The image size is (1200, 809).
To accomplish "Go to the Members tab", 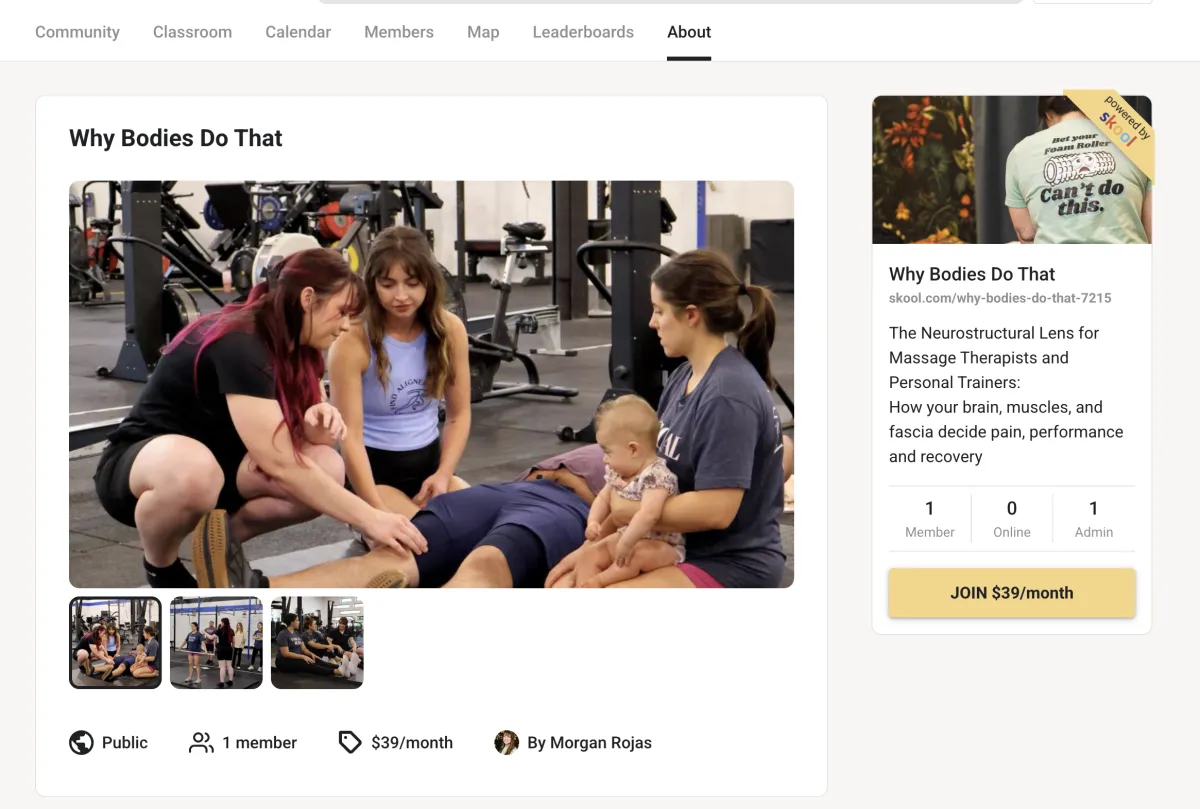I will pyautogui.click(x=399, y=32).
